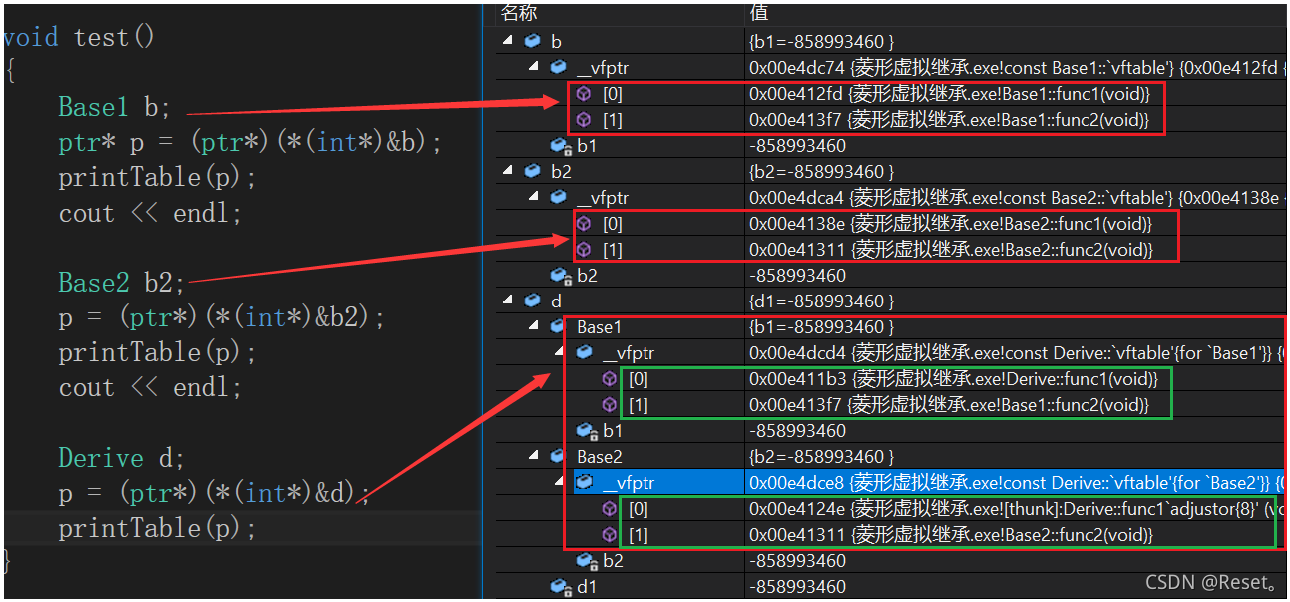Click the [0] icon for Base1::func1 entry
This screenshot has height=602, width=1290.
coord(584,93)
